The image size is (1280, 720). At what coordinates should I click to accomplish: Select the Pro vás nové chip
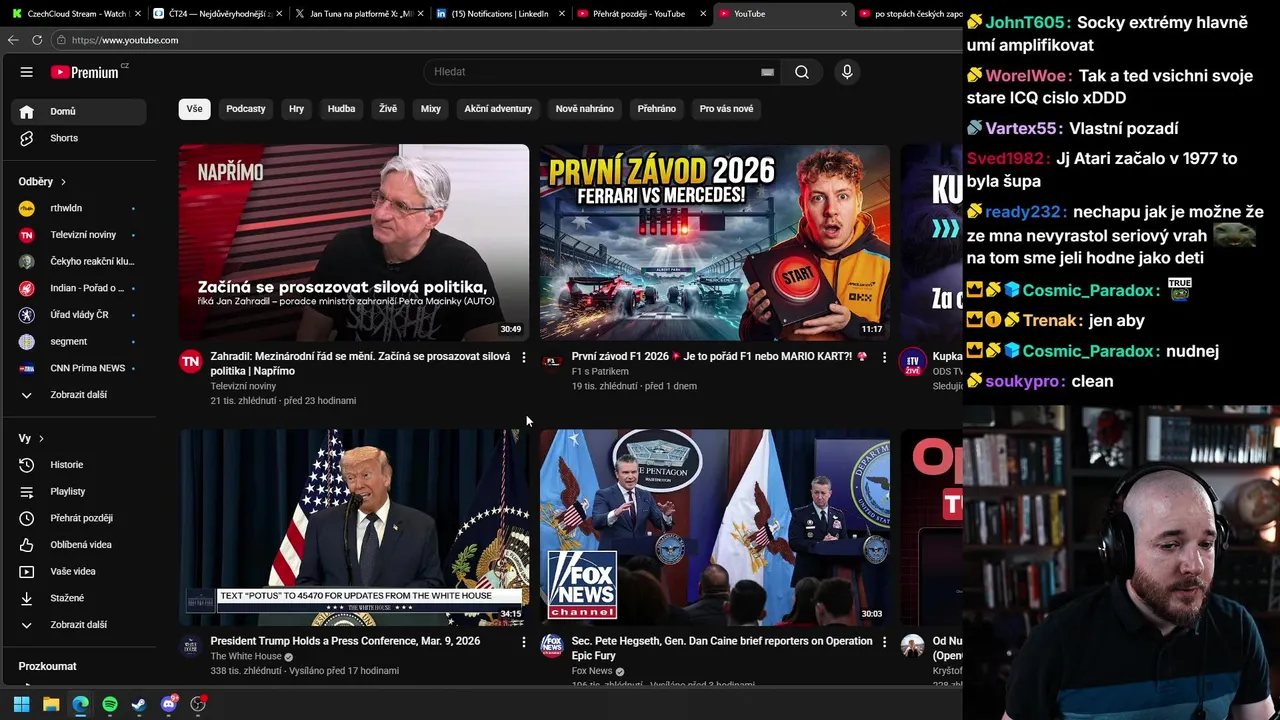[x=727, y=109]
